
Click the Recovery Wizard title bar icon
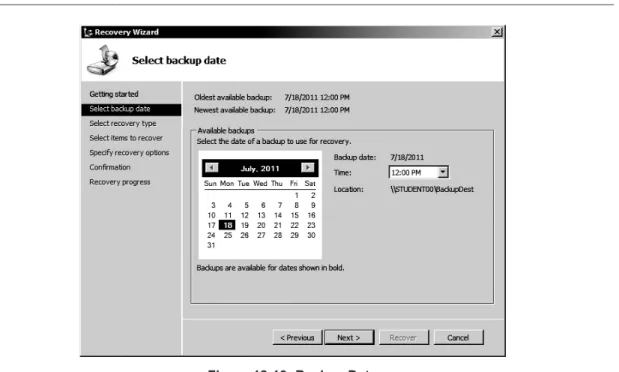point(88,32)
